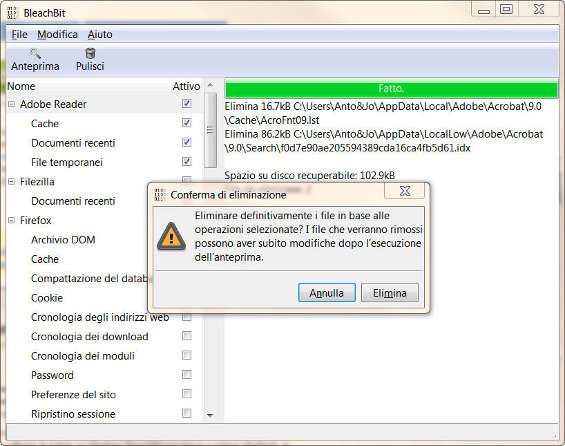The width and height of the screenshot is (565, 446).
Task: Uncheck the Adobe Reader checkbox
Action: 187,104
